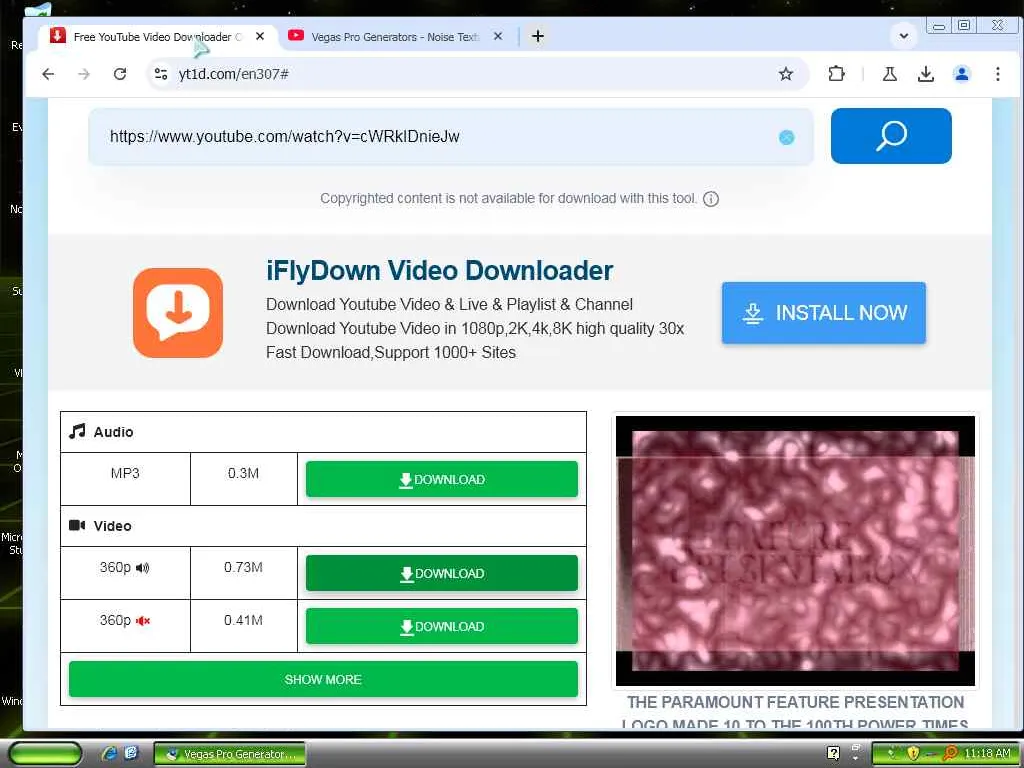Click the blue search magnifier button
Image resolution: width=1024 pixels, height=768 pixels.
point(891,136)
